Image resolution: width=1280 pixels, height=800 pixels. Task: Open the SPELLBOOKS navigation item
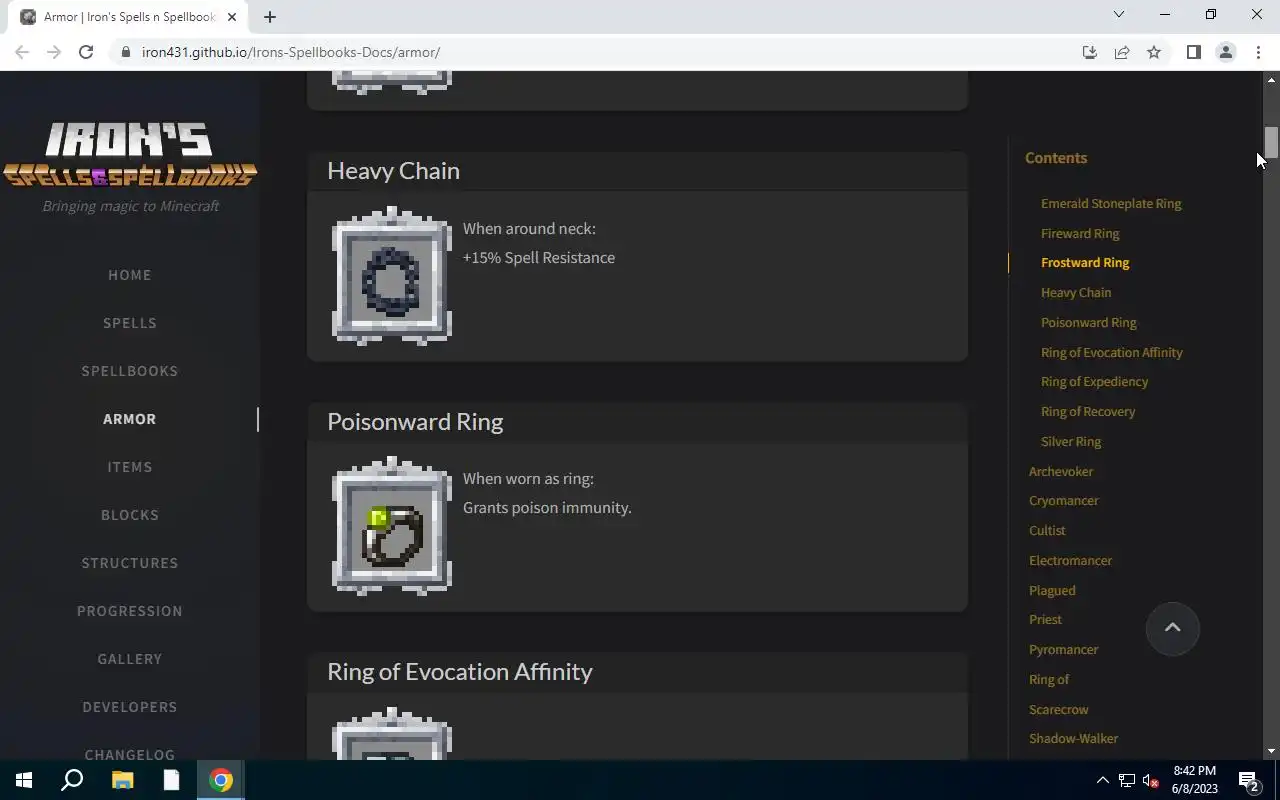[x=130, y=371]
